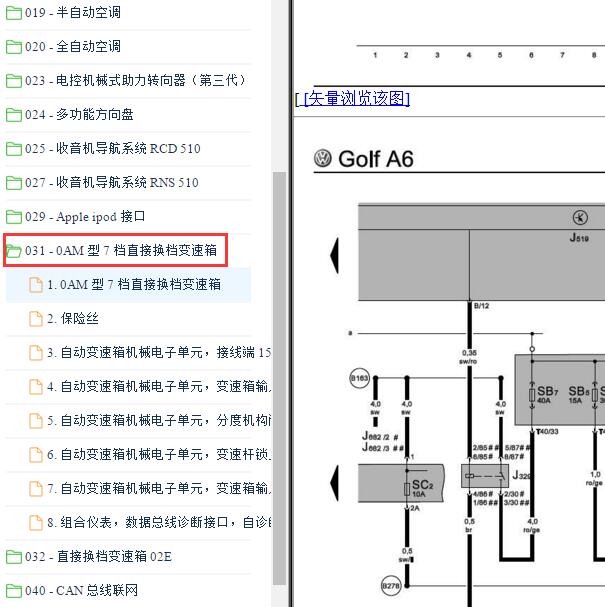Expand 025 - 收音机导航系统 RCD 510
Image resolution: width=605 pixels, height=607 pixels.
coord(113,149)
